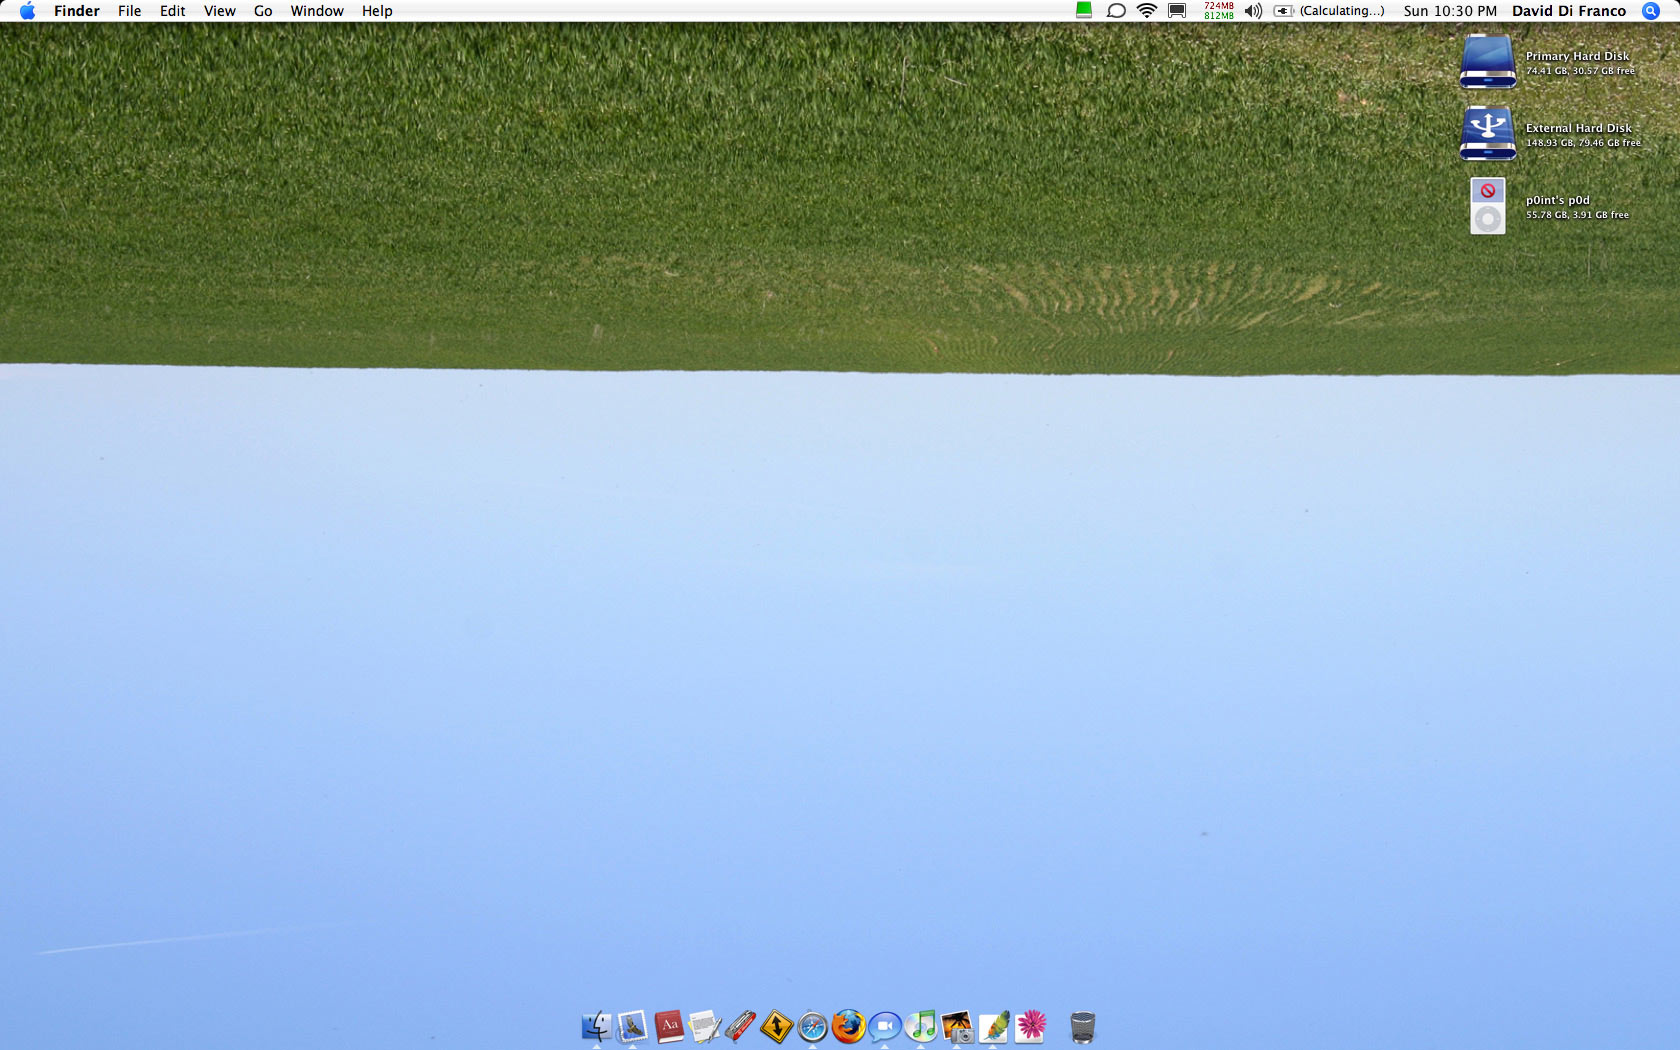Select the Primary Hard Disk desktop icon
1680x1050 pixels.
point(1488,62)
